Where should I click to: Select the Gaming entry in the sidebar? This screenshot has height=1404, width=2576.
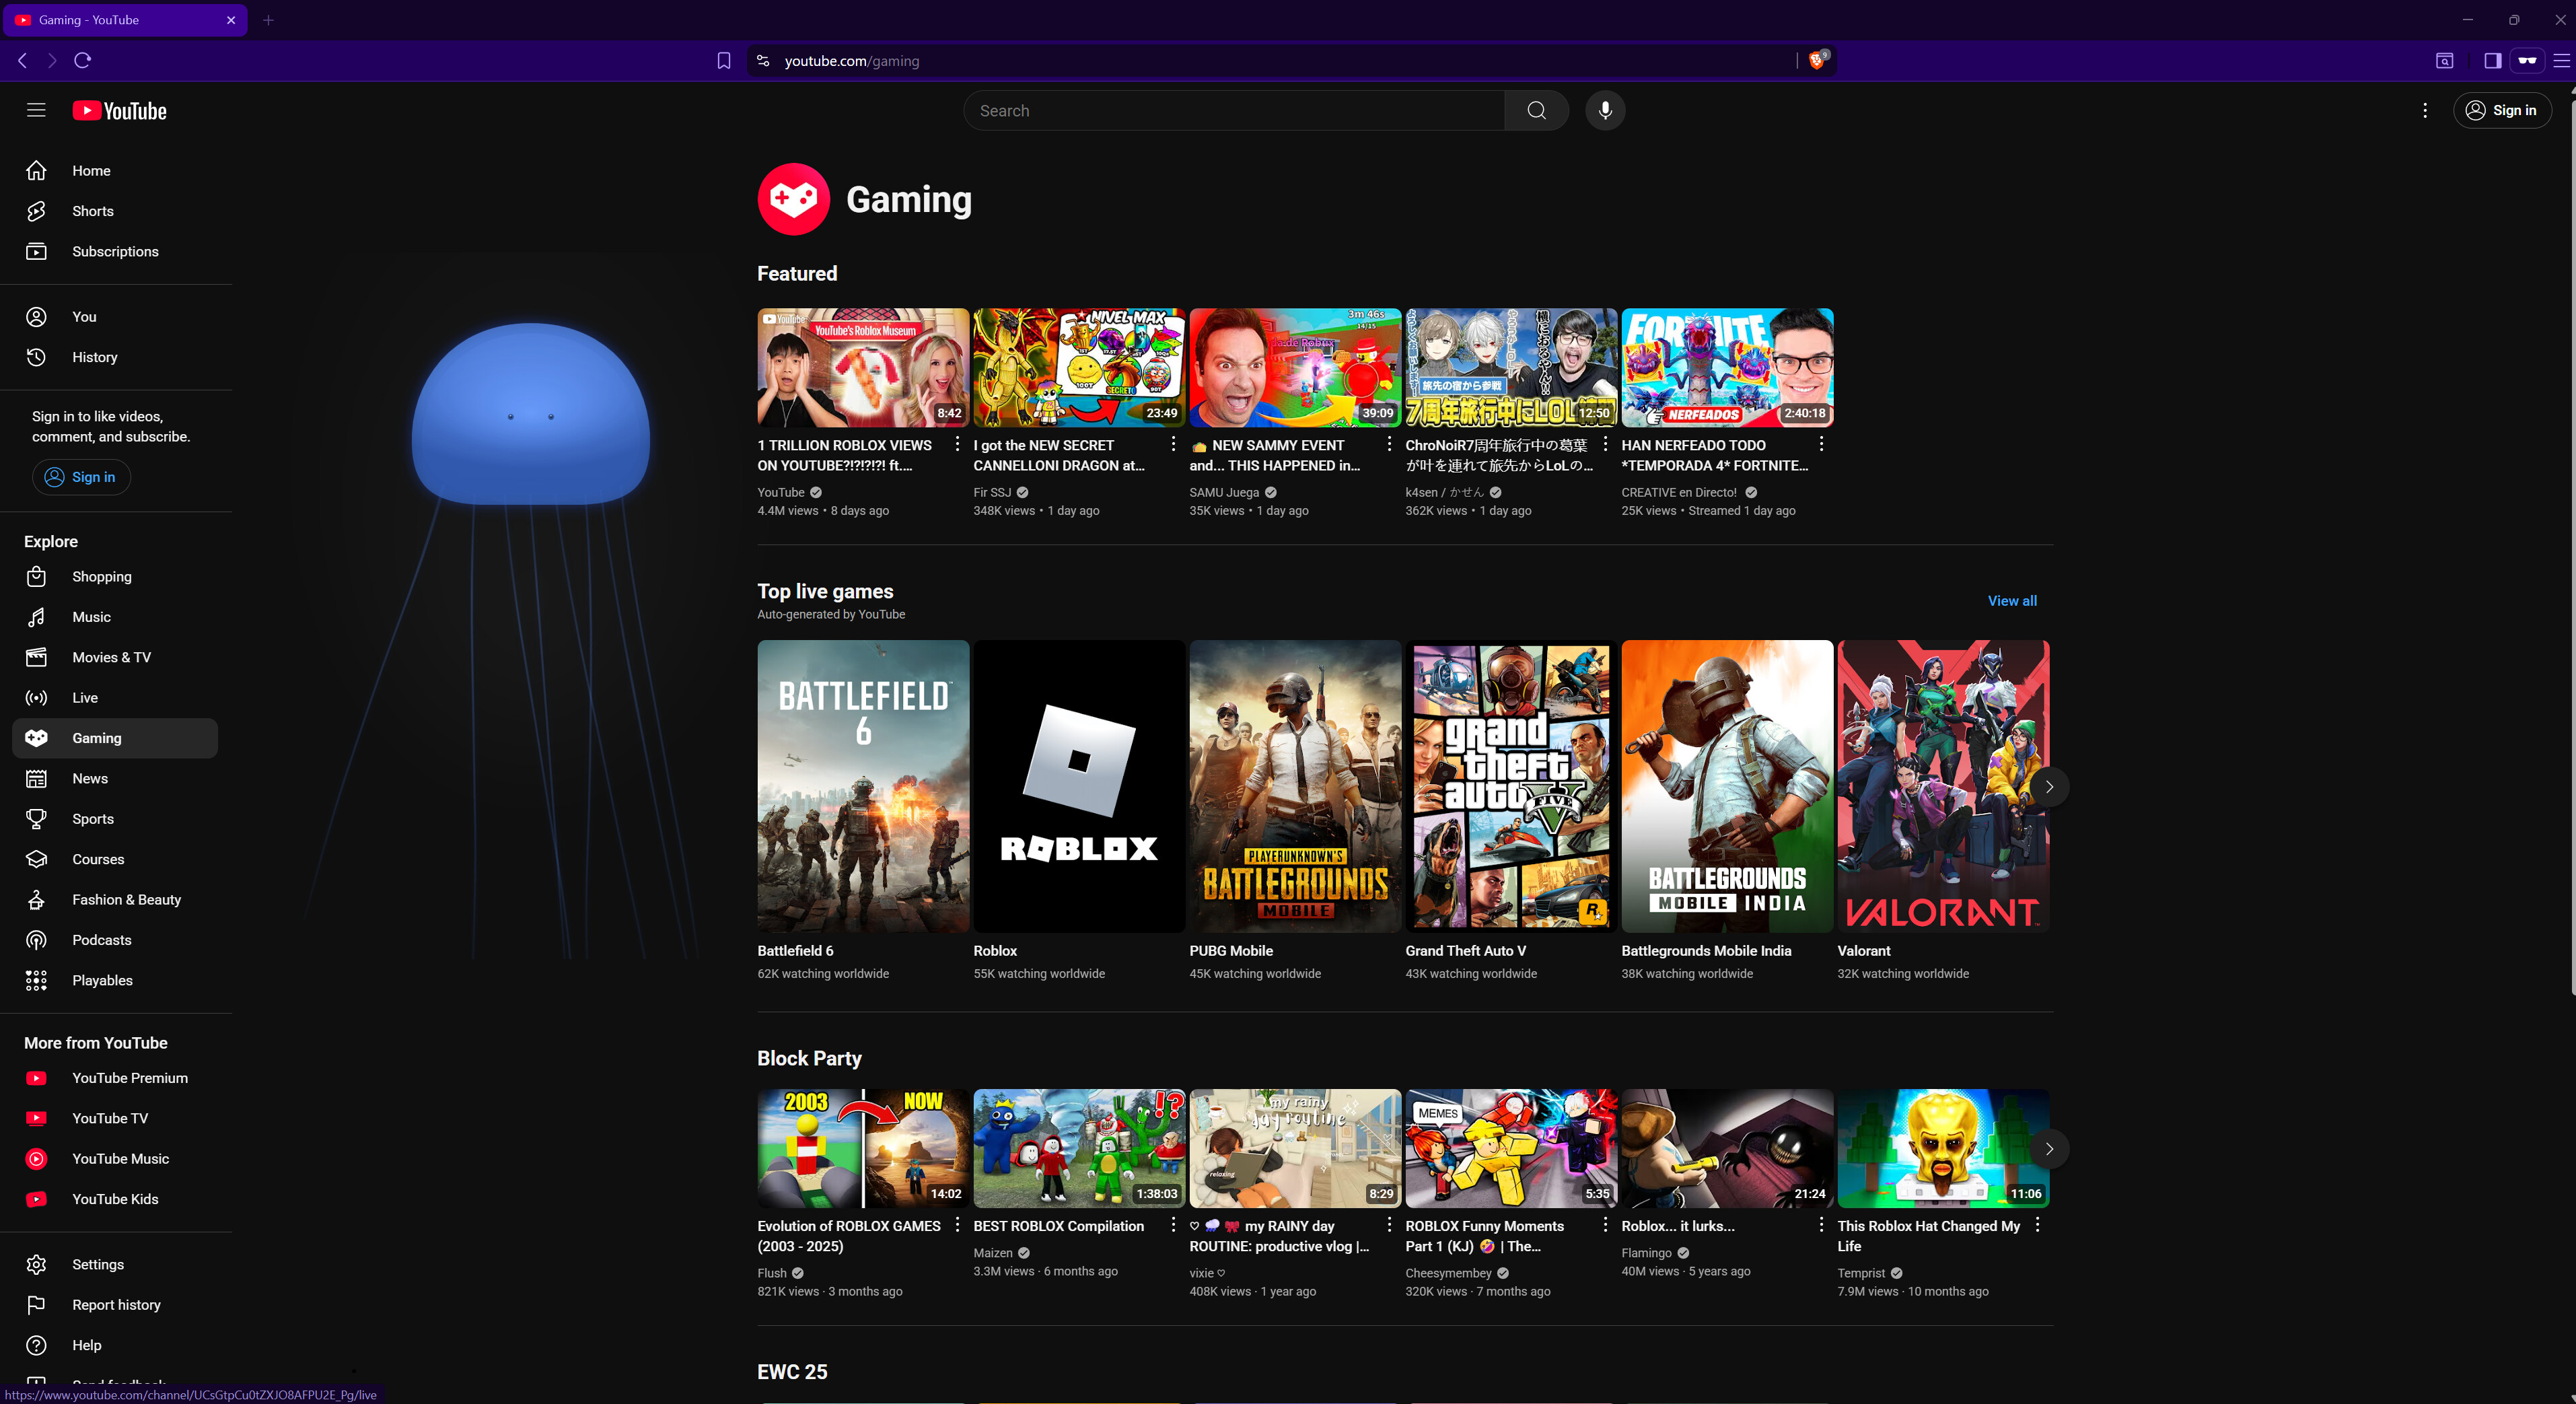[x=97, y=738]
